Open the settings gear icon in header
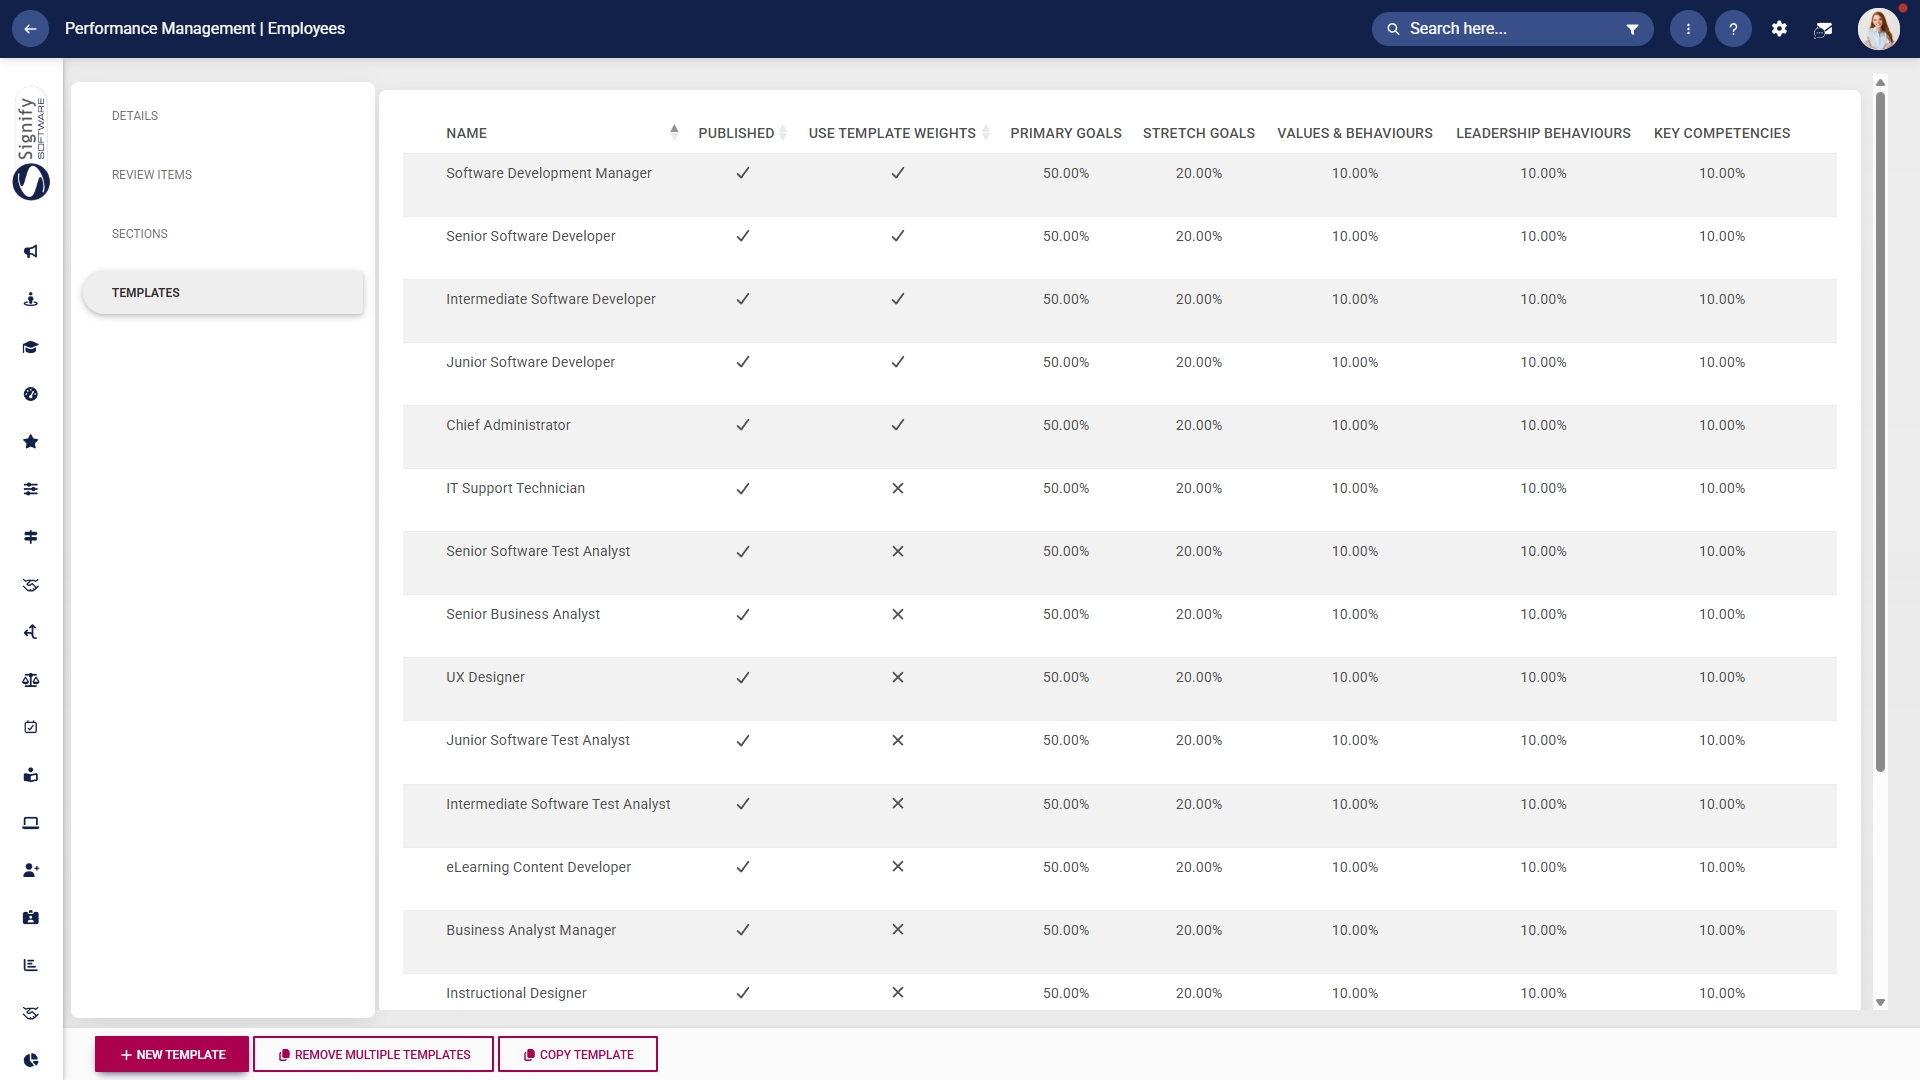 coord(1779,29)
